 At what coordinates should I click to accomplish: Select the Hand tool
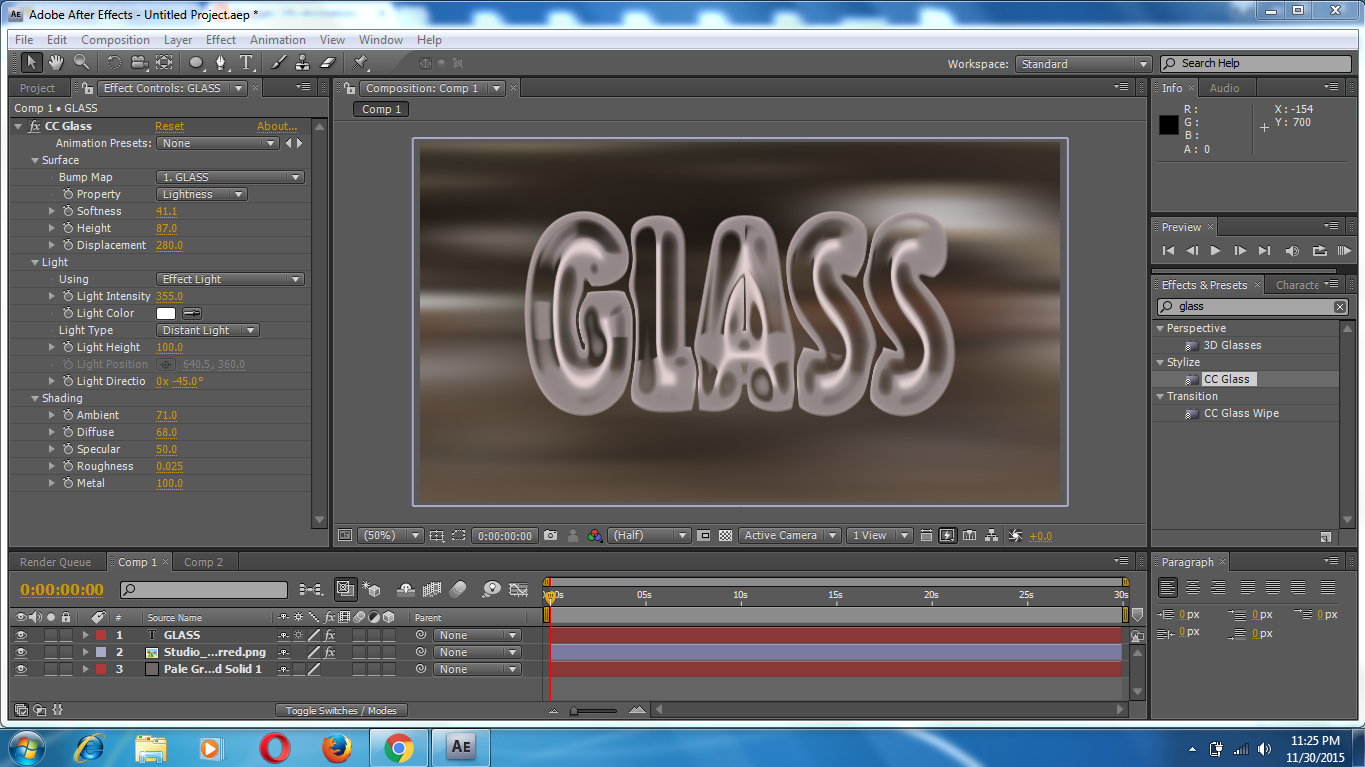coord(56,62)
